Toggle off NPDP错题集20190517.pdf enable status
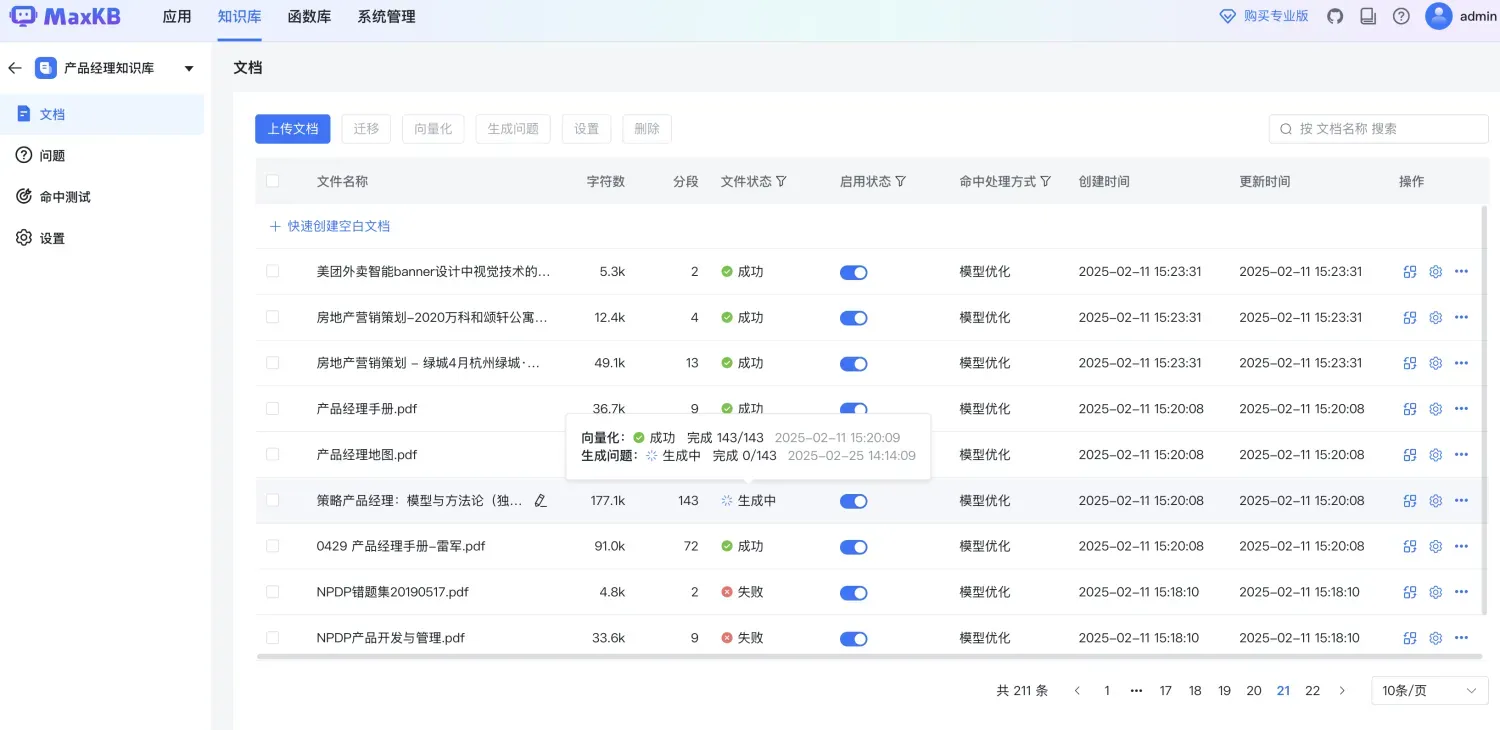Screen dimensions: 1500x730 point(853,592)
